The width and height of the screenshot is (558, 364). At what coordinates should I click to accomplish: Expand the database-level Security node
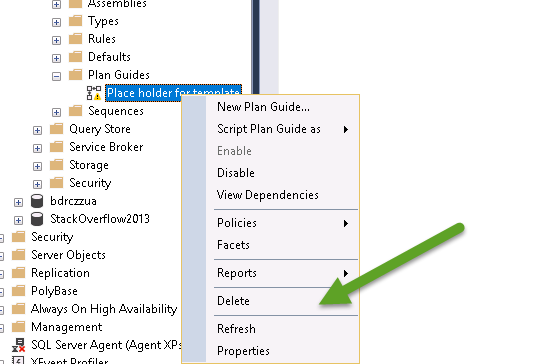tap(37, 184)
